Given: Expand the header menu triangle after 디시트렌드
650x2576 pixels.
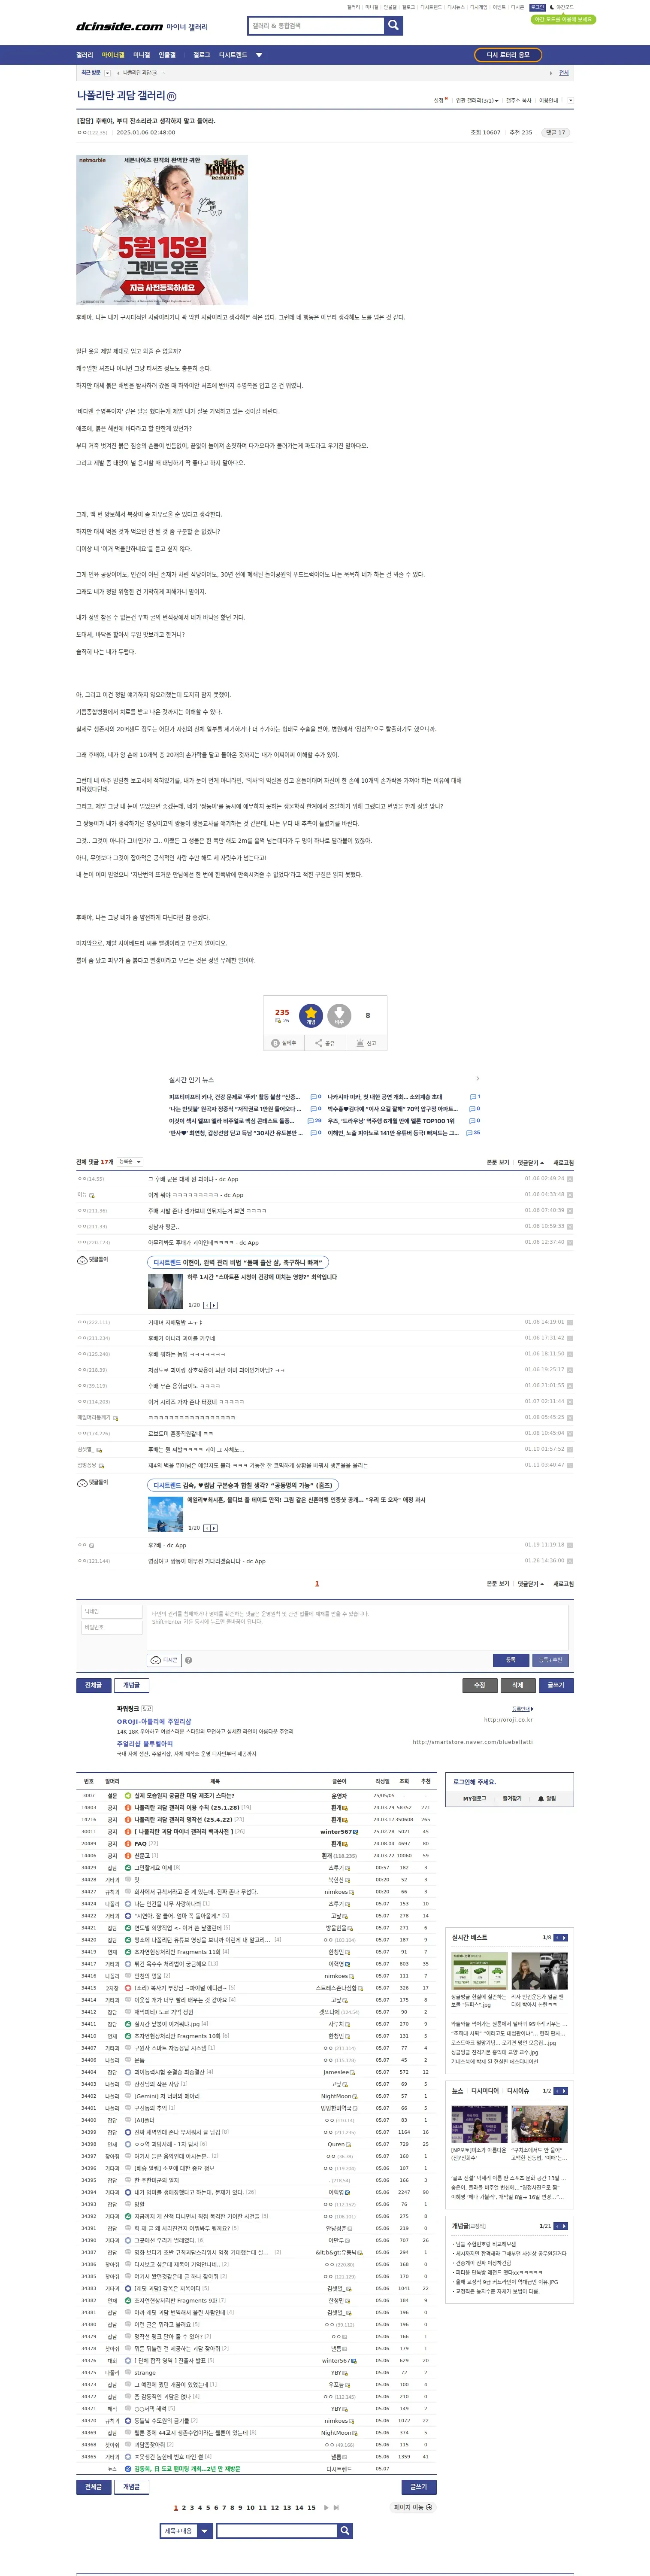Looking at the screenshot, I should pos(259,55).
